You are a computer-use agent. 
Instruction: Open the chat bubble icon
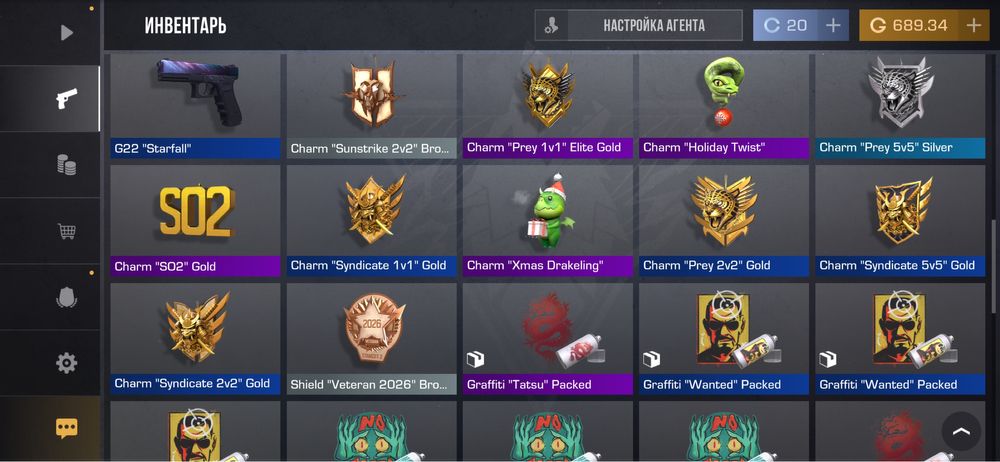(66, 428)
